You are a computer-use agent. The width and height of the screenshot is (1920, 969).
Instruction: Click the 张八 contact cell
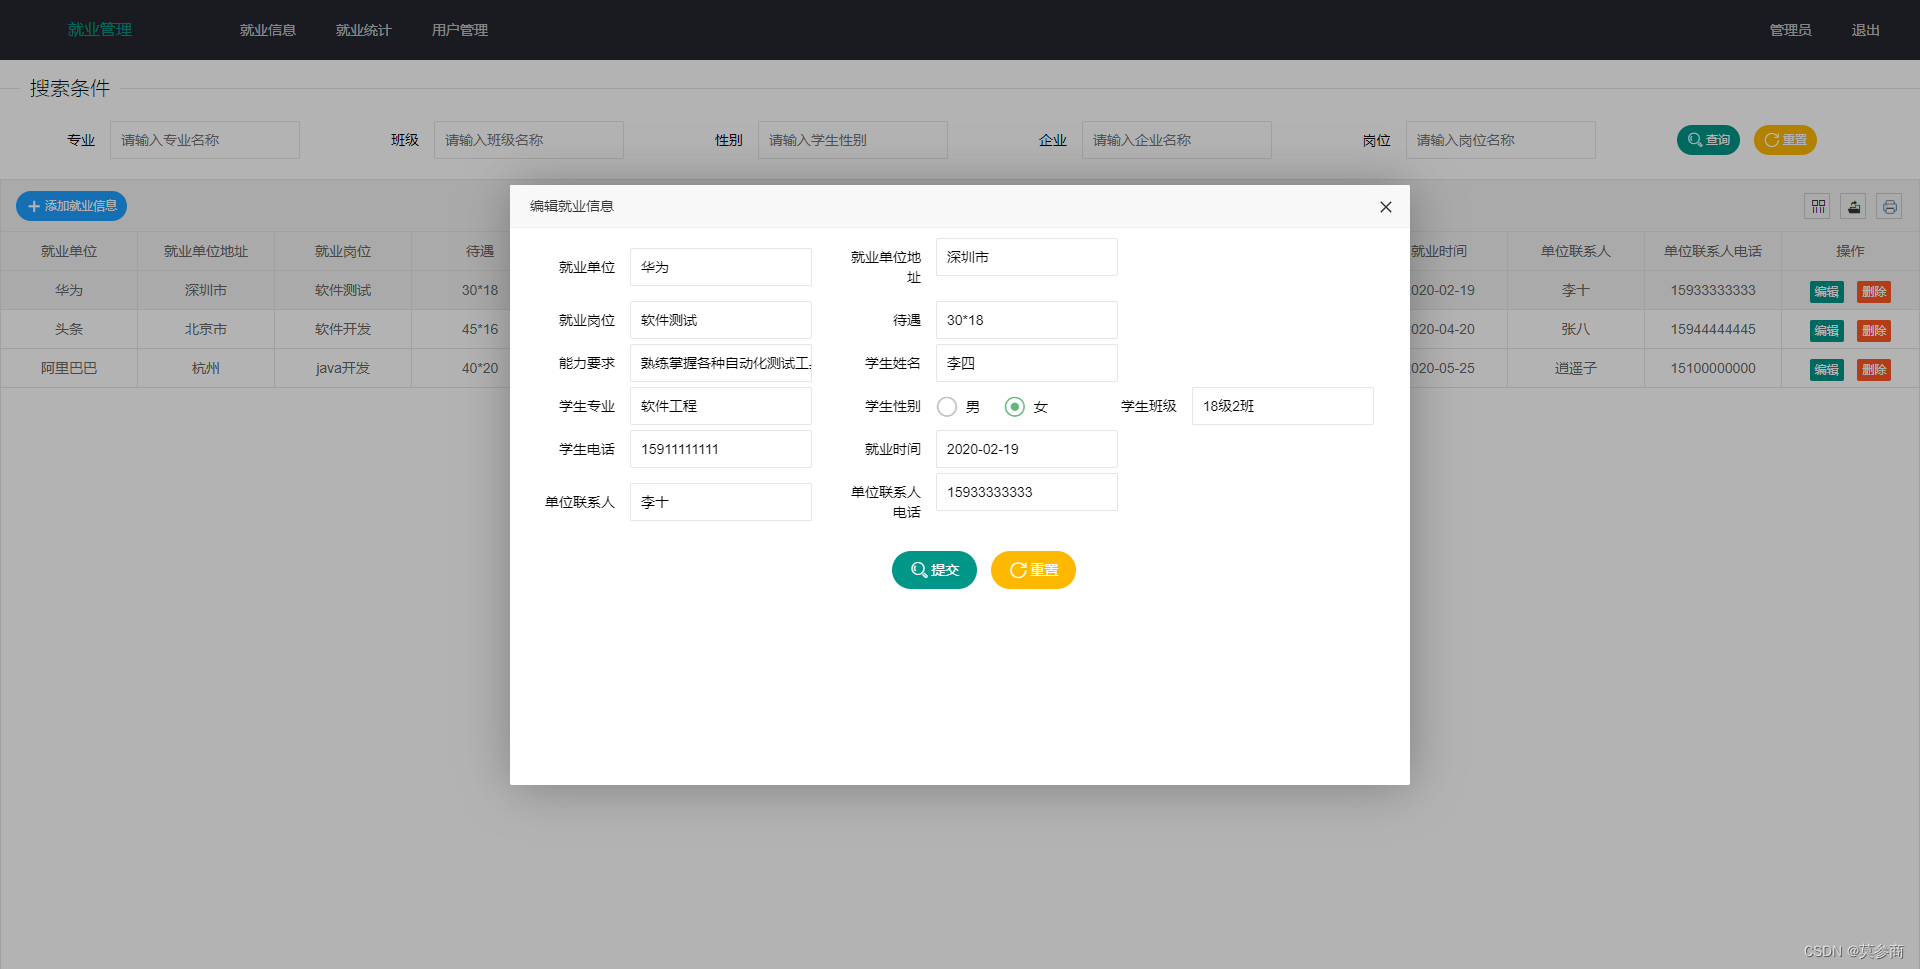pyautogui.click(x=1576, y=329)
